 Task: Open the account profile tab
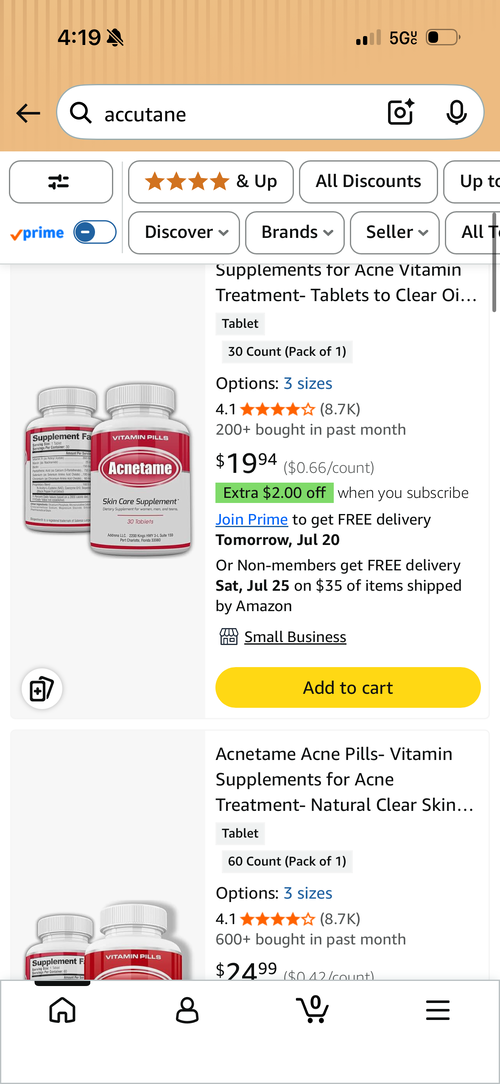(x=187, y=1010)
